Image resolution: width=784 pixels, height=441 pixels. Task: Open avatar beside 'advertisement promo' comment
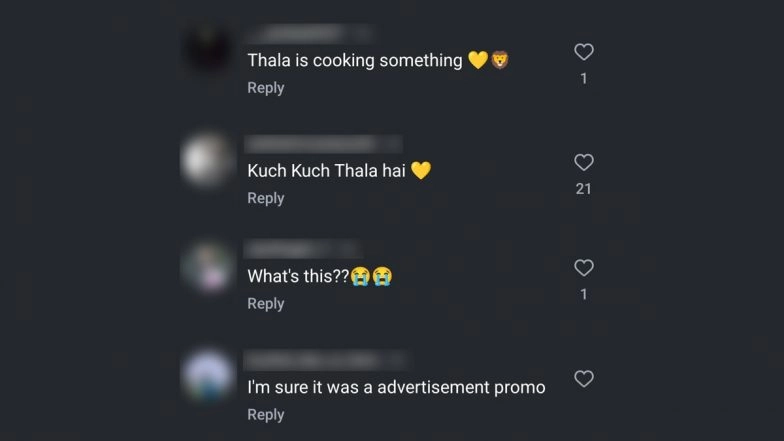click(x=207, y=376)
